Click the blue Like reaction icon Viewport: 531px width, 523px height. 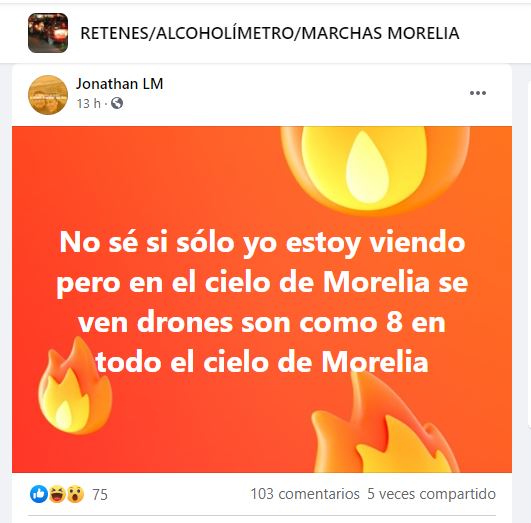tap(39, 494)
